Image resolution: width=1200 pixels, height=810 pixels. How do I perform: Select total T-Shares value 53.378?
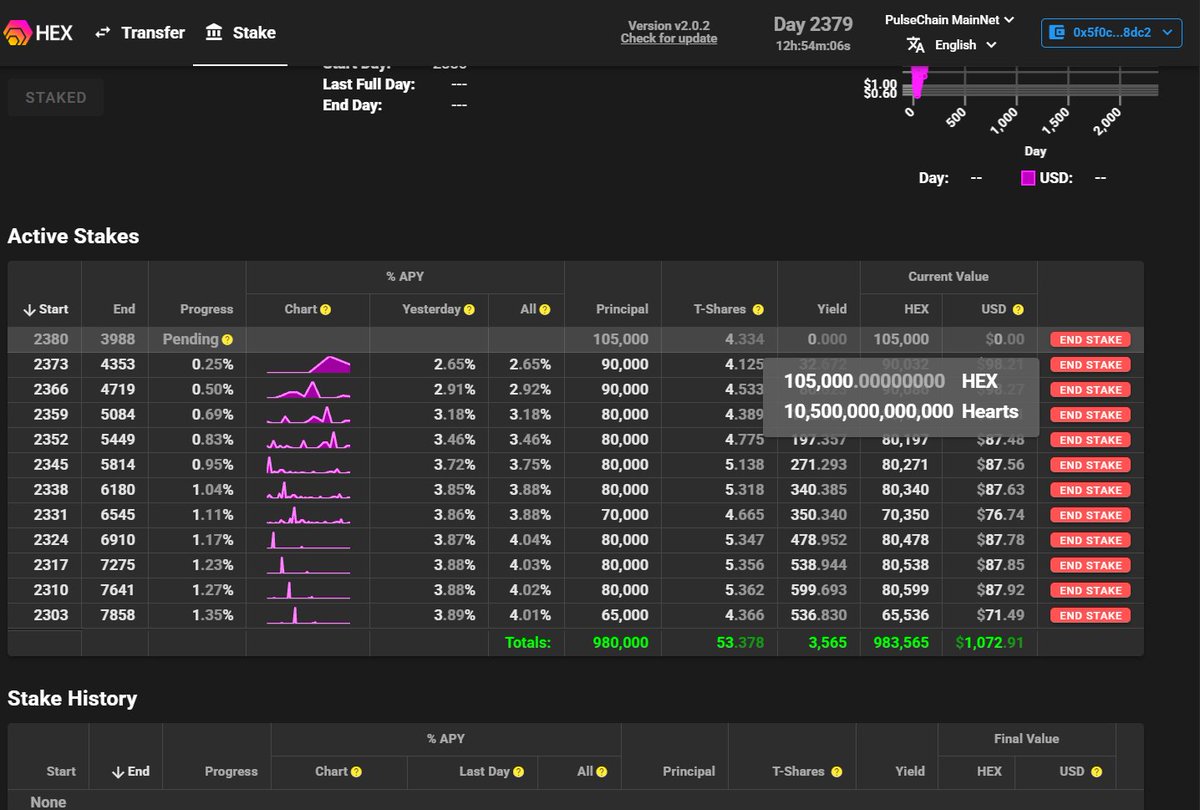tap(740, 642)
